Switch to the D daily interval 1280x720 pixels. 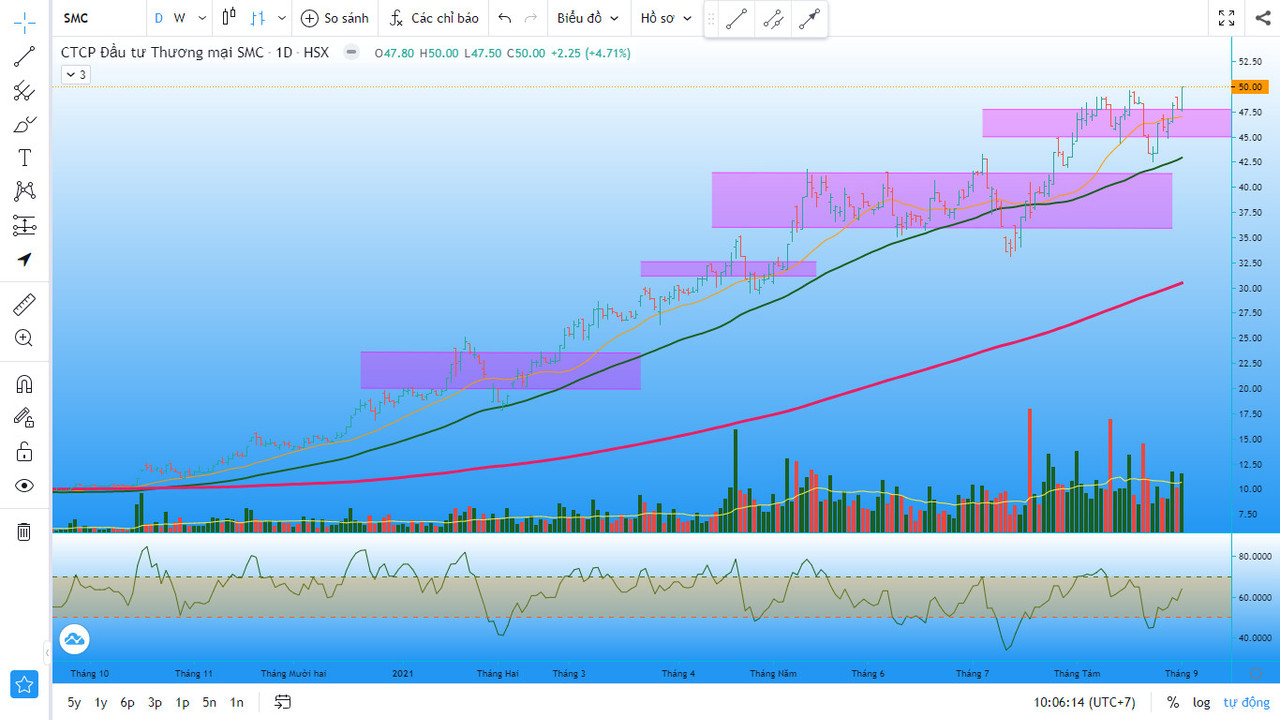click(158, 18)
